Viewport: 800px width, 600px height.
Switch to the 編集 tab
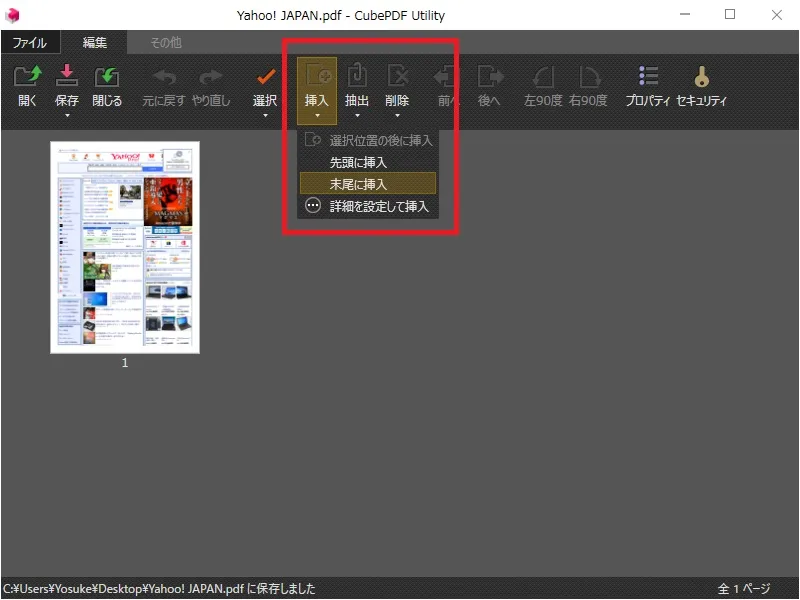[94, 42]
